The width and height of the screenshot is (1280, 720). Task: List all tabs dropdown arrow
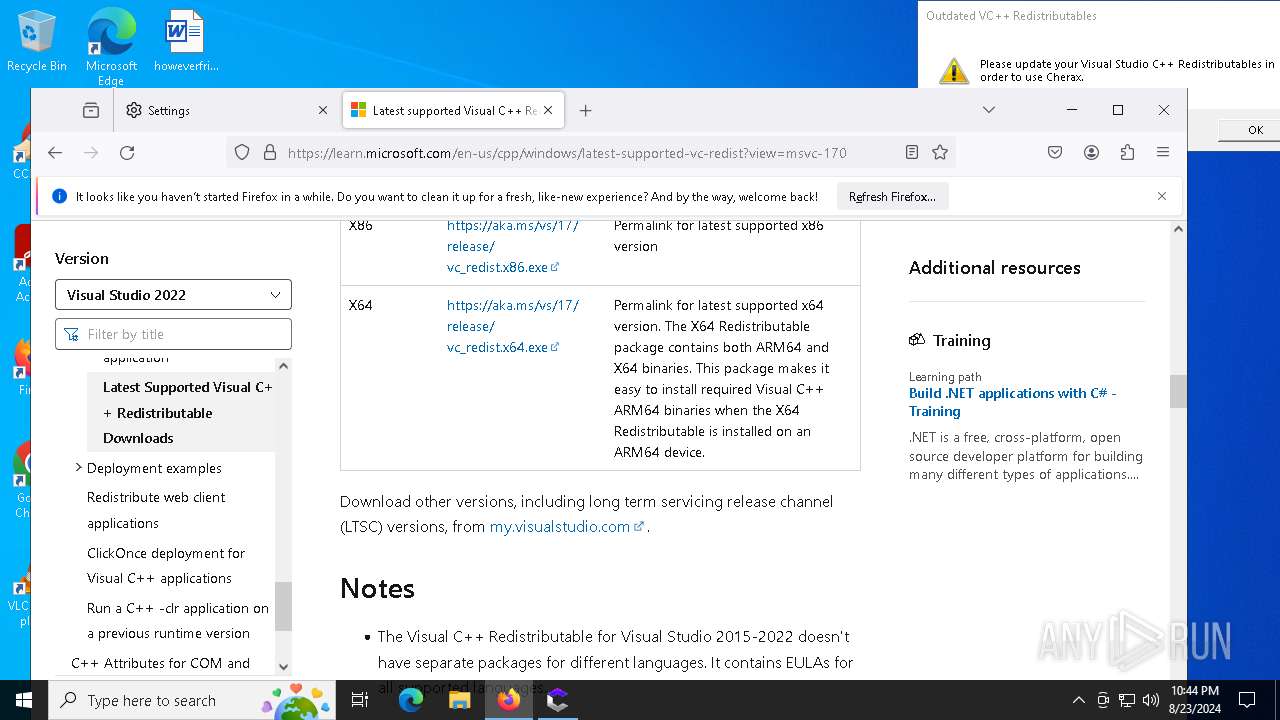(989, 110)
